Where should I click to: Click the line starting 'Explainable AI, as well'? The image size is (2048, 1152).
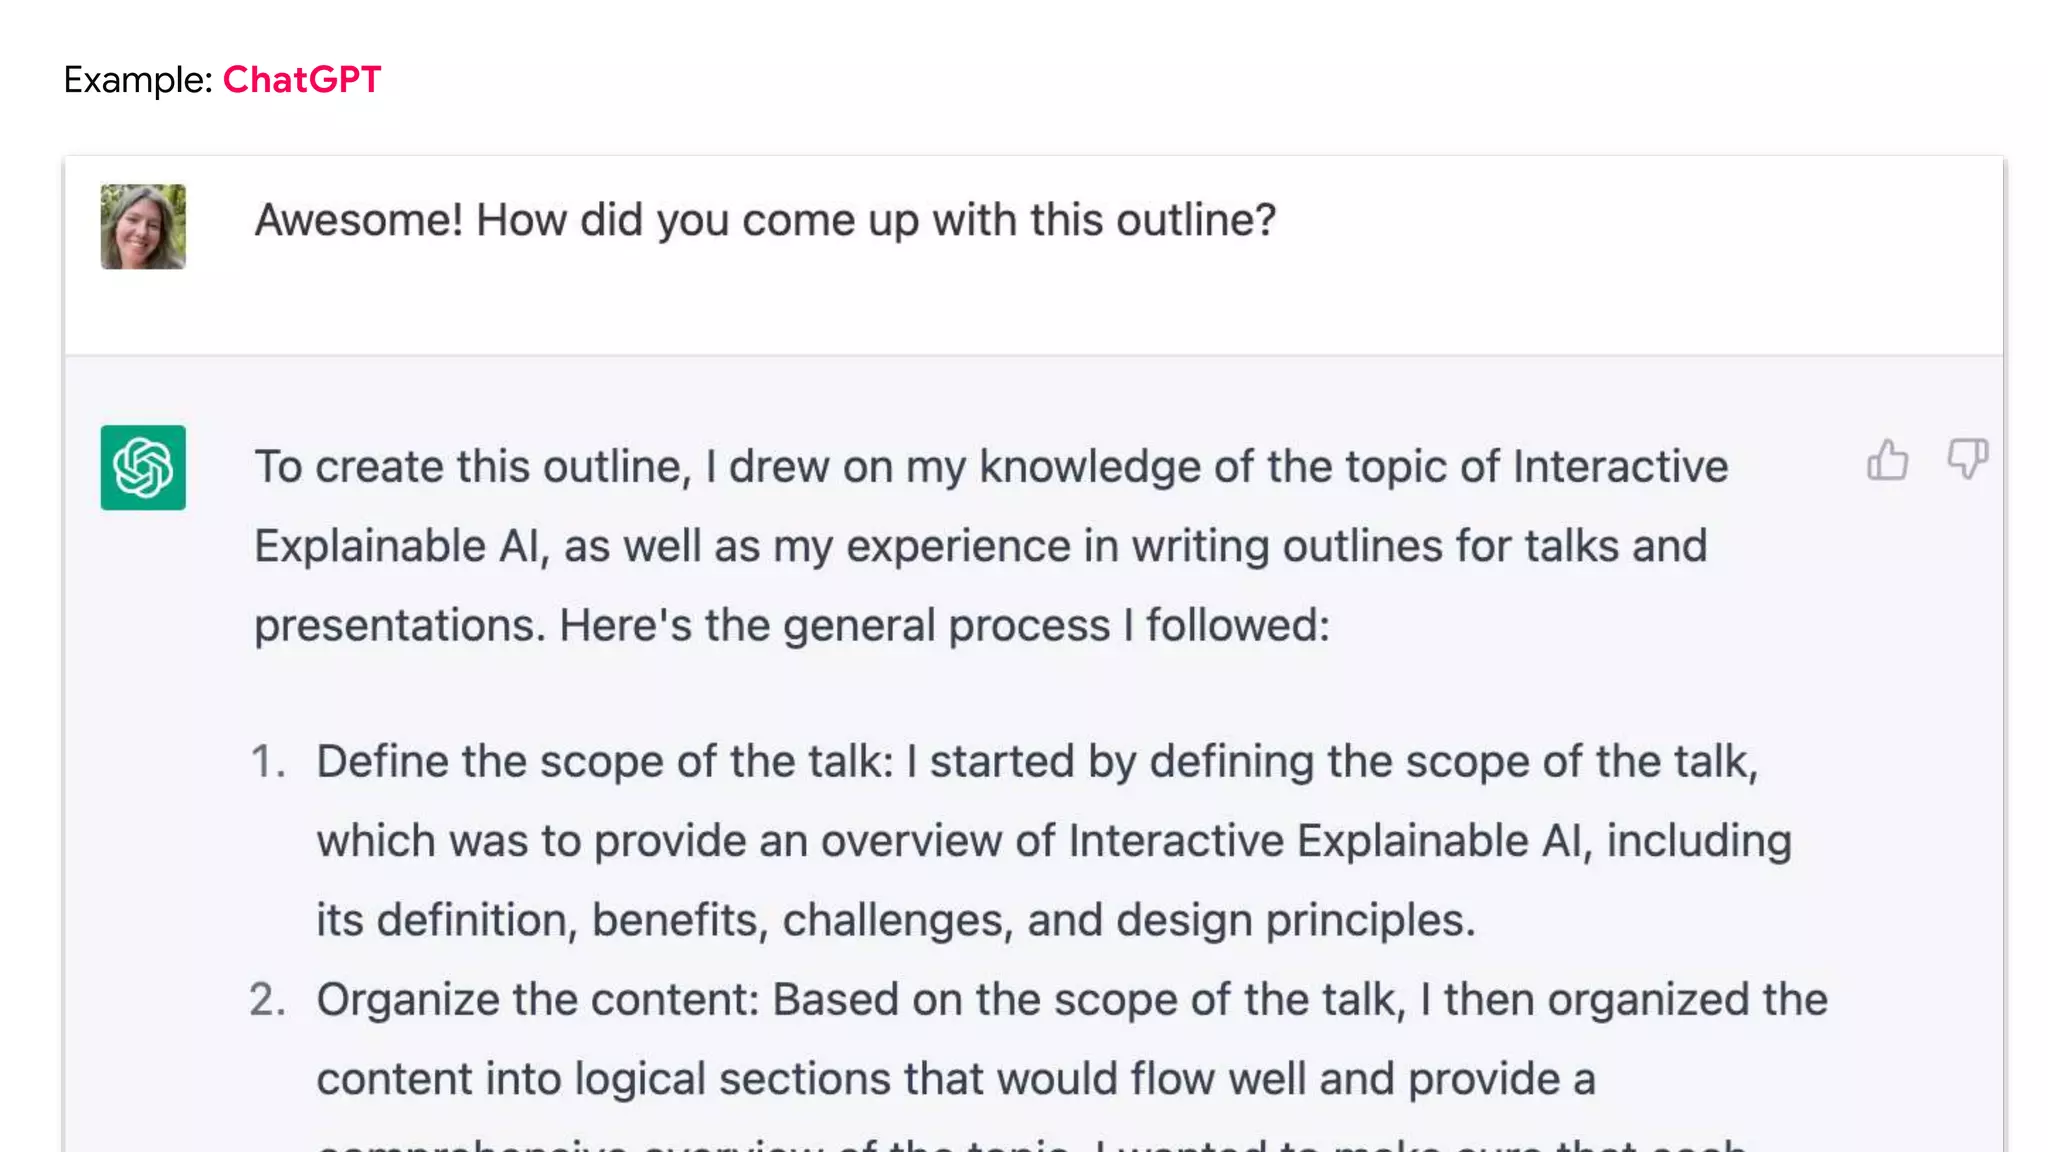tap(980, 546)
